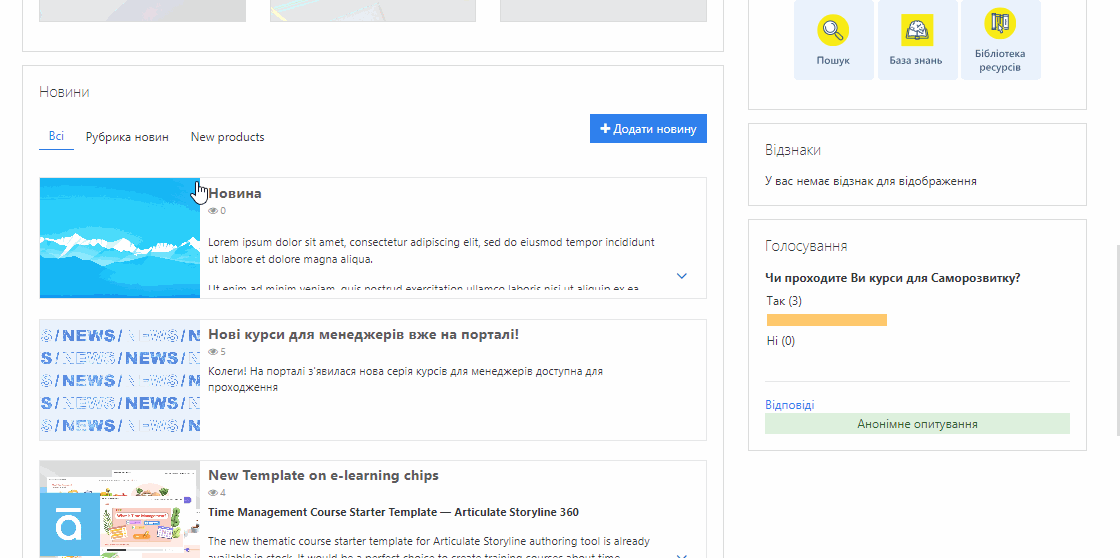Click the plus icon on Додати новину
This screenshot has width=1120, height=558.
pos(605,129)
